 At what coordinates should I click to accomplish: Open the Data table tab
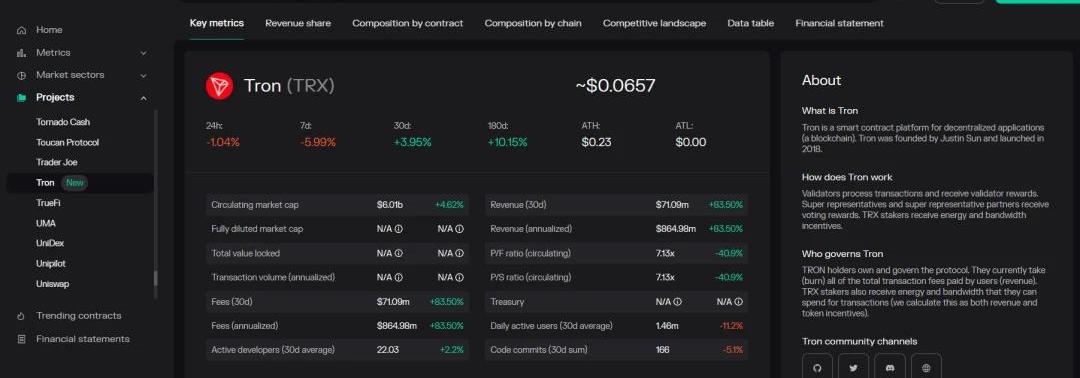click(x=751, y=23)
